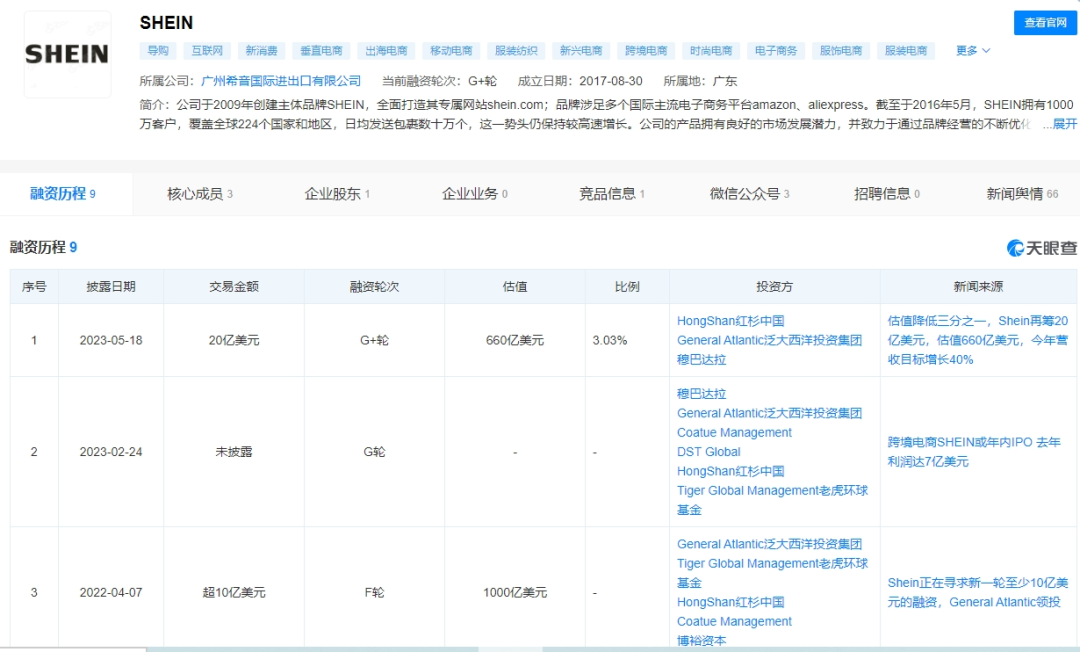Select the 新消费 tag
This screenshot has height=652, width=1080.
click(x=261, y=51)
